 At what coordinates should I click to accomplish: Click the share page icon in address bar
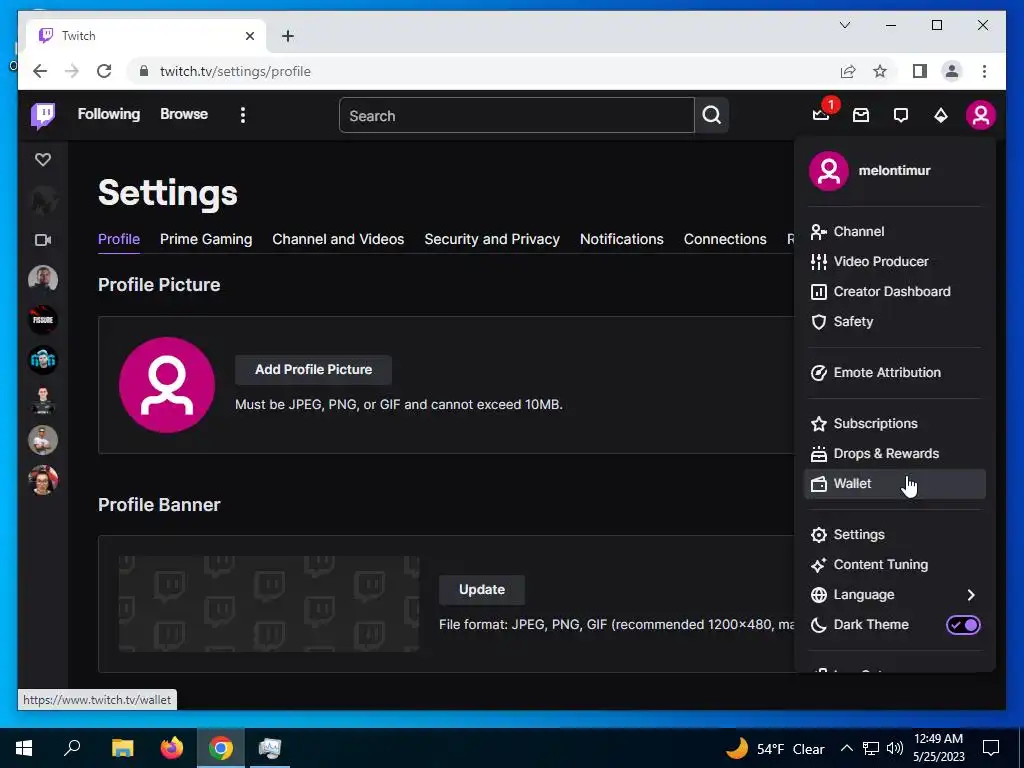coord(848,71)
